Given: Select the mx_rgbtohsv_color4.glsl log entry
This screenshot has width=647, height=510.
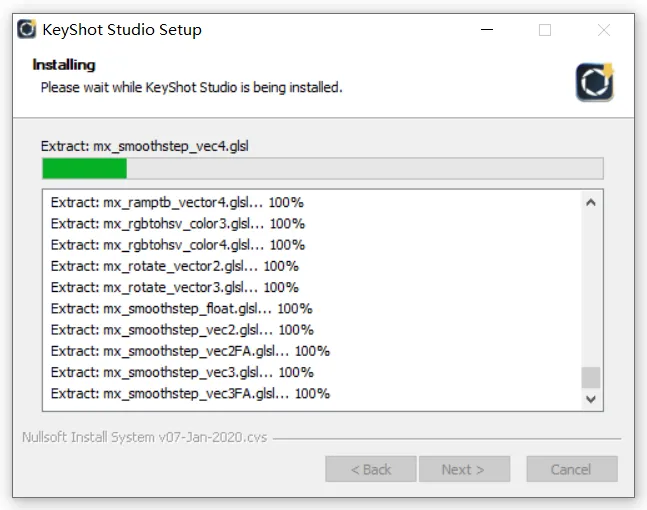Looking at the screenshot, I should click(177, 244).
